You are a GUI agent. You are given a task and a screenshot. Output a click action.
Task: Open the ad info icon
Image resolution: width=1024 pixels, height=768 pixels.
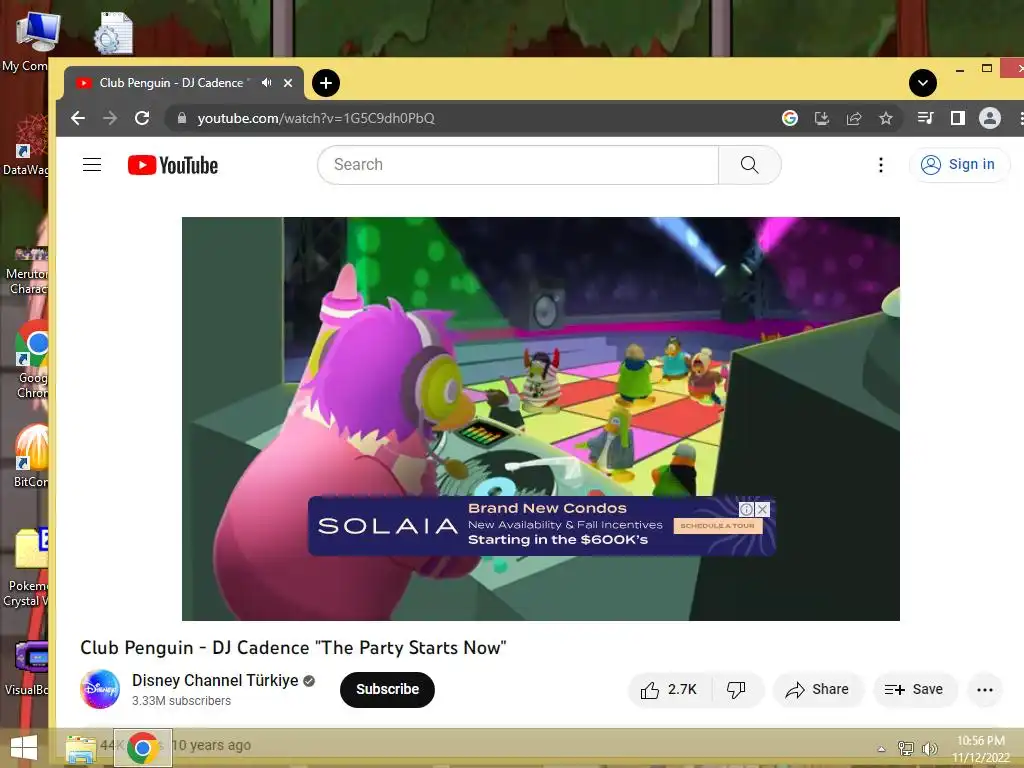tap(746, 509)
